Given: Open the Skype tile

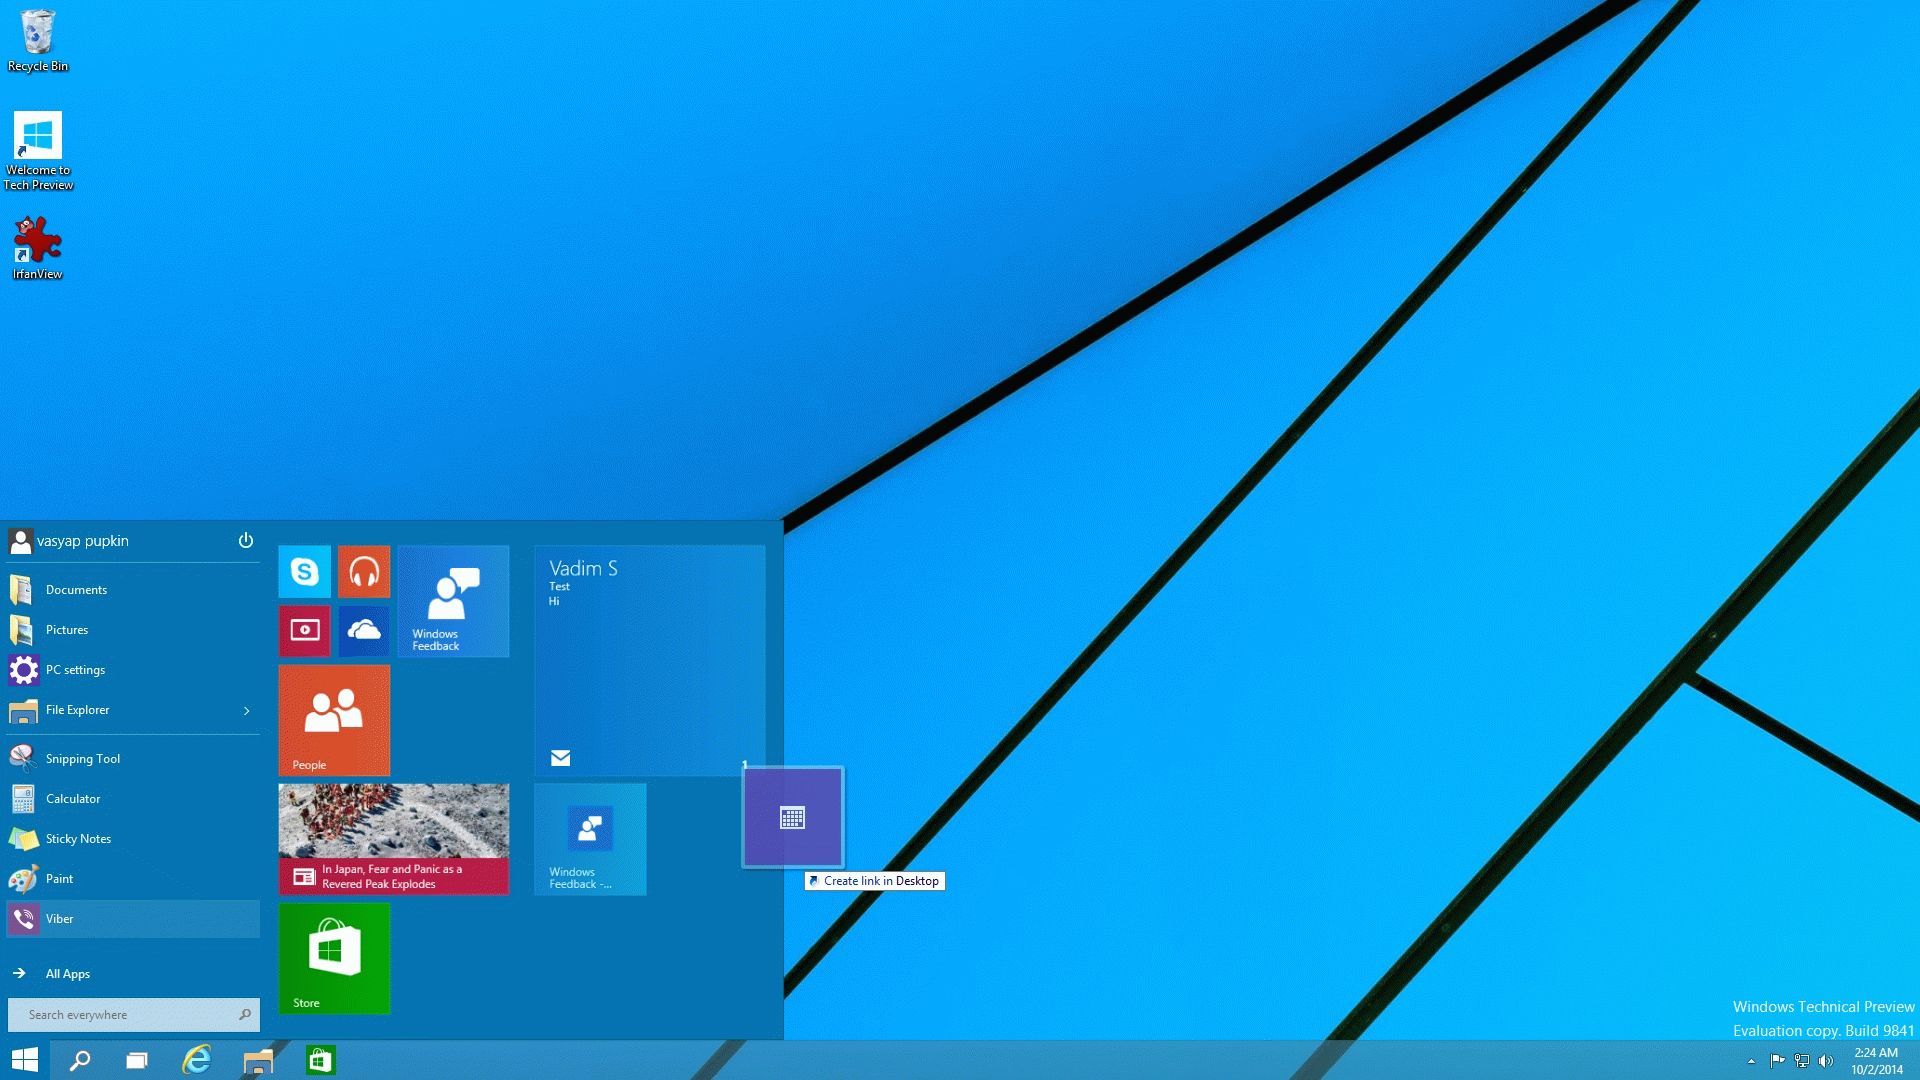Looking at the screenshot, I should tap(305, 572).
